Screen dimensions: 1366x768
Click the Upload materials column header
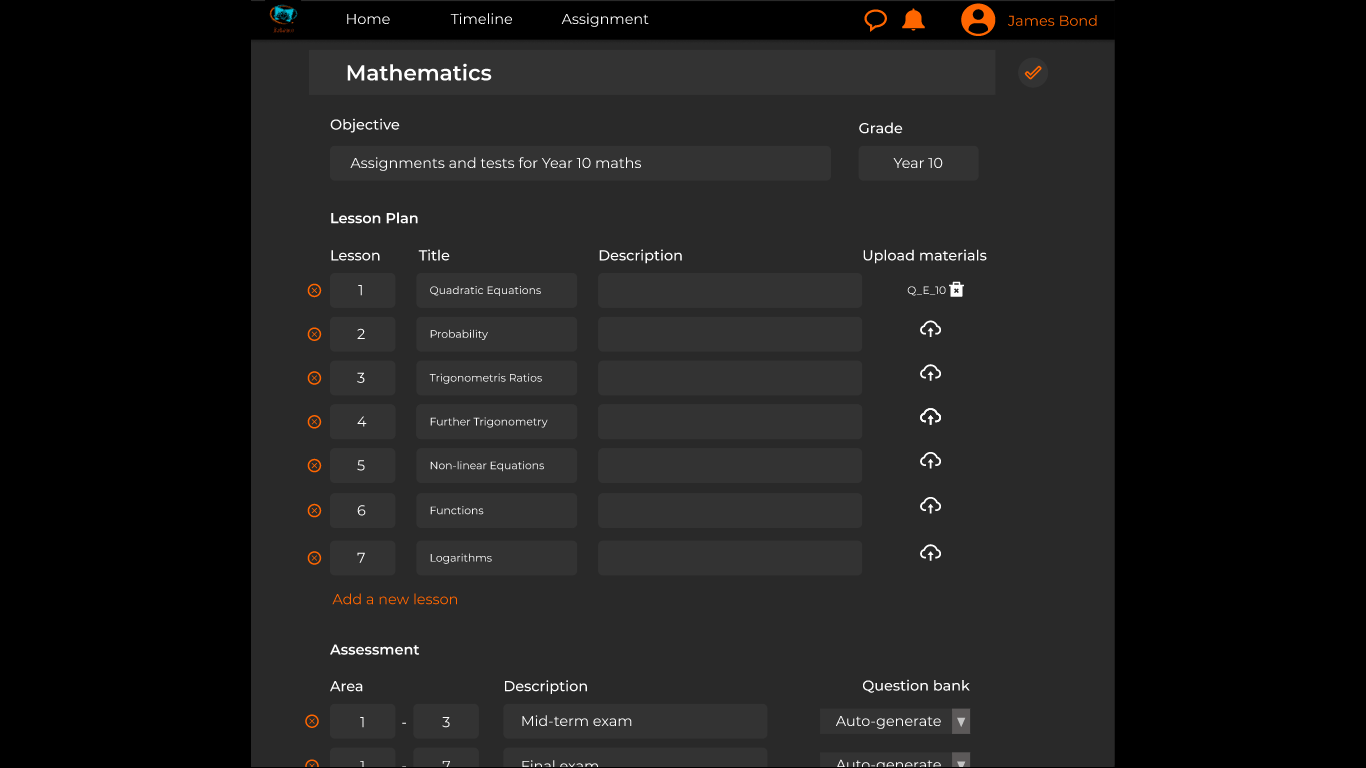(924, 256)
